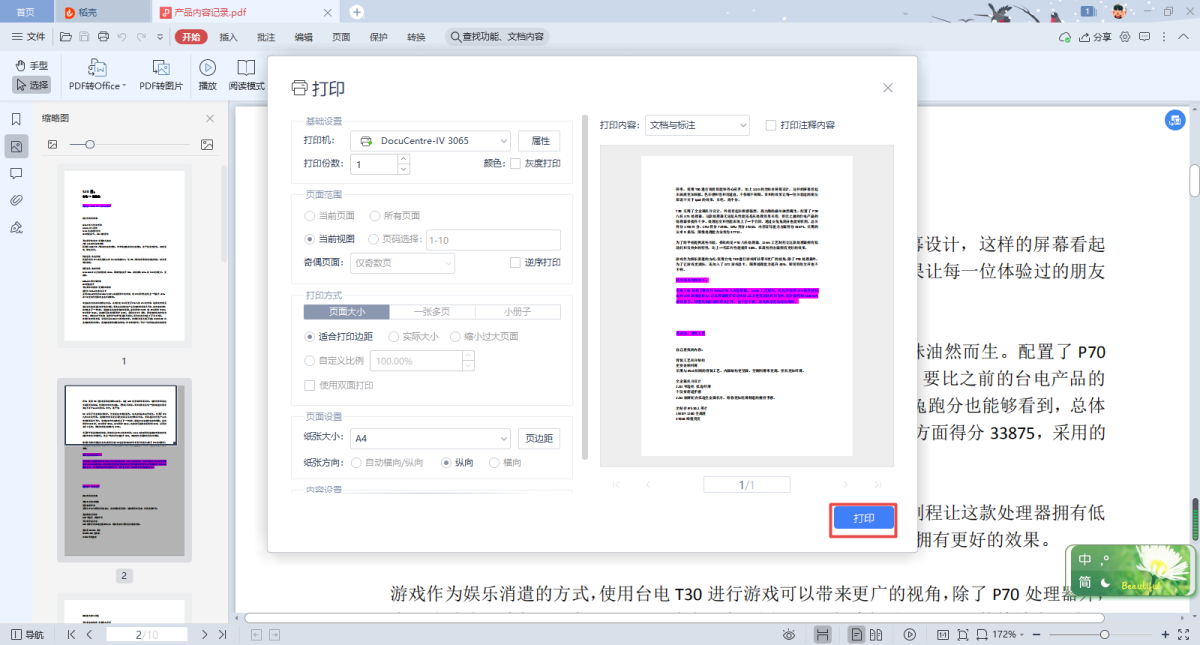Switch to the 一张多页 print mode tab
Image resolution: width=1200 pixels, height=645 pixels.
(432, 312)
